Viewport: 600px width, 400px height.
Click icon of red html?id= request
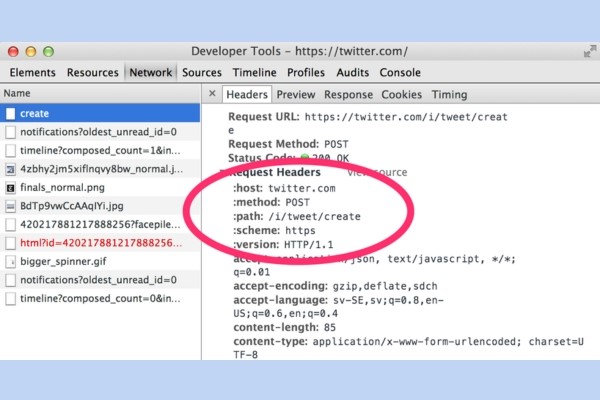point(11,243)
